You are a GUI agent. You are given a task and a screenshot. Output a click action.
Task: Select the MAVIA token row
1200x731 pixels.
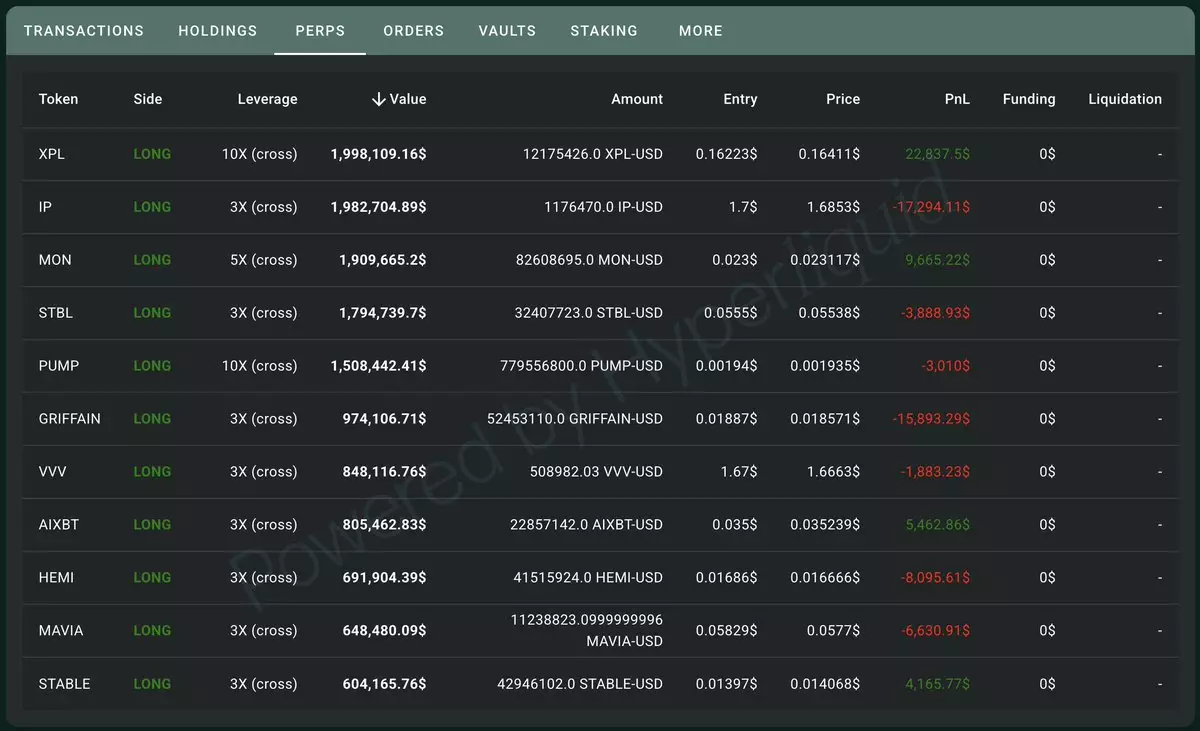61,631
